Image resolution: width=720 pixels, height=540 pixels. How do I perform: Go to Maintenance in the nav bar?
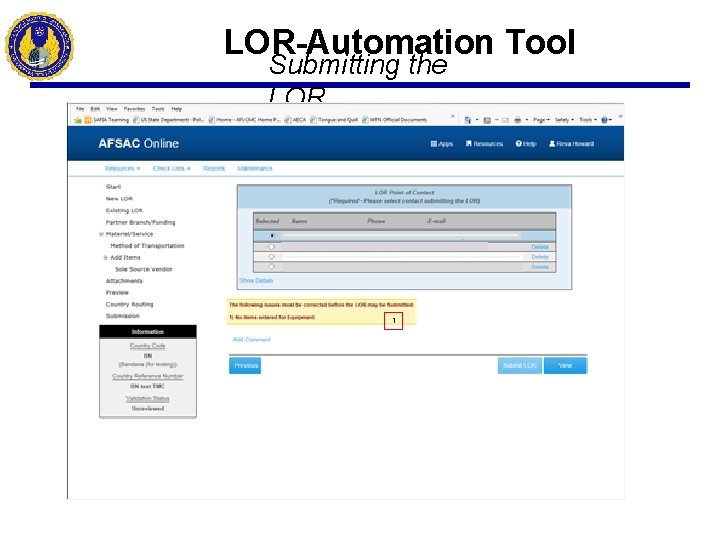pos(255,169)
